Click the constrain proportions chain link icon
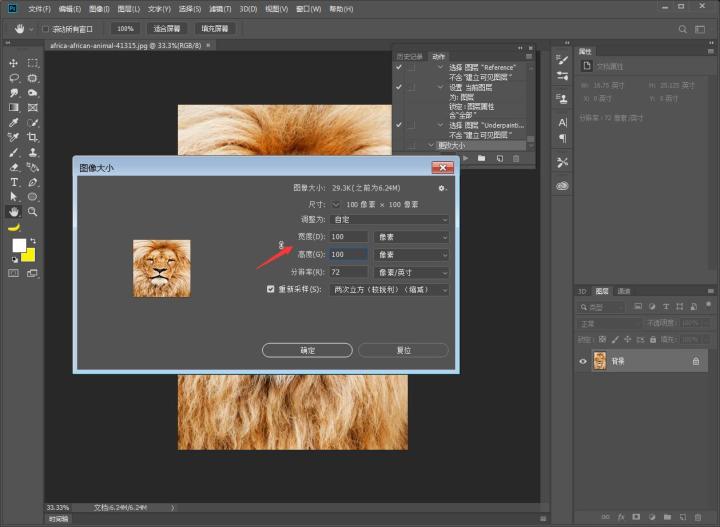 point(281,245)
